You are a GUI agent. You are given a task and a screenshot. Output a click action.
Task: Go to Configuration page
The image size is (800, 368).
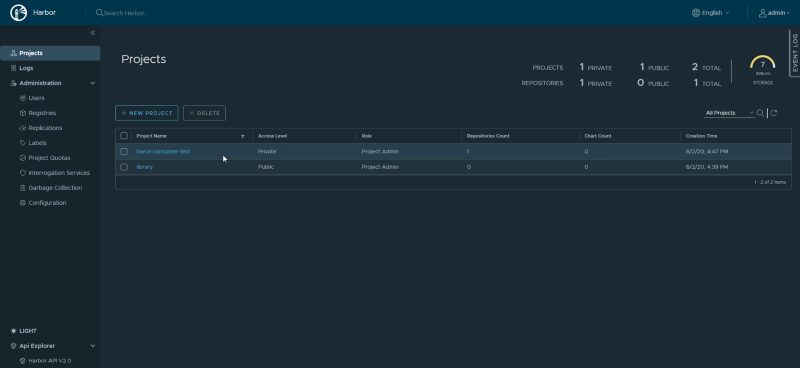(47, 203)
